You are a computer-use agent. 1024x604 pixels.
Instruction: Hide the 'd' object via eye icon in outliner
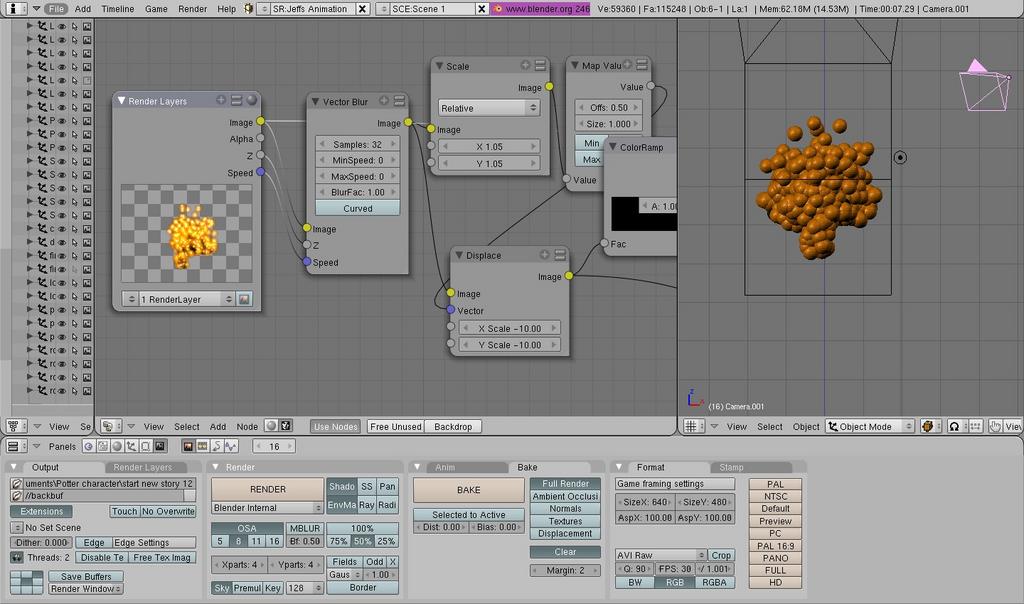[62, 242]
